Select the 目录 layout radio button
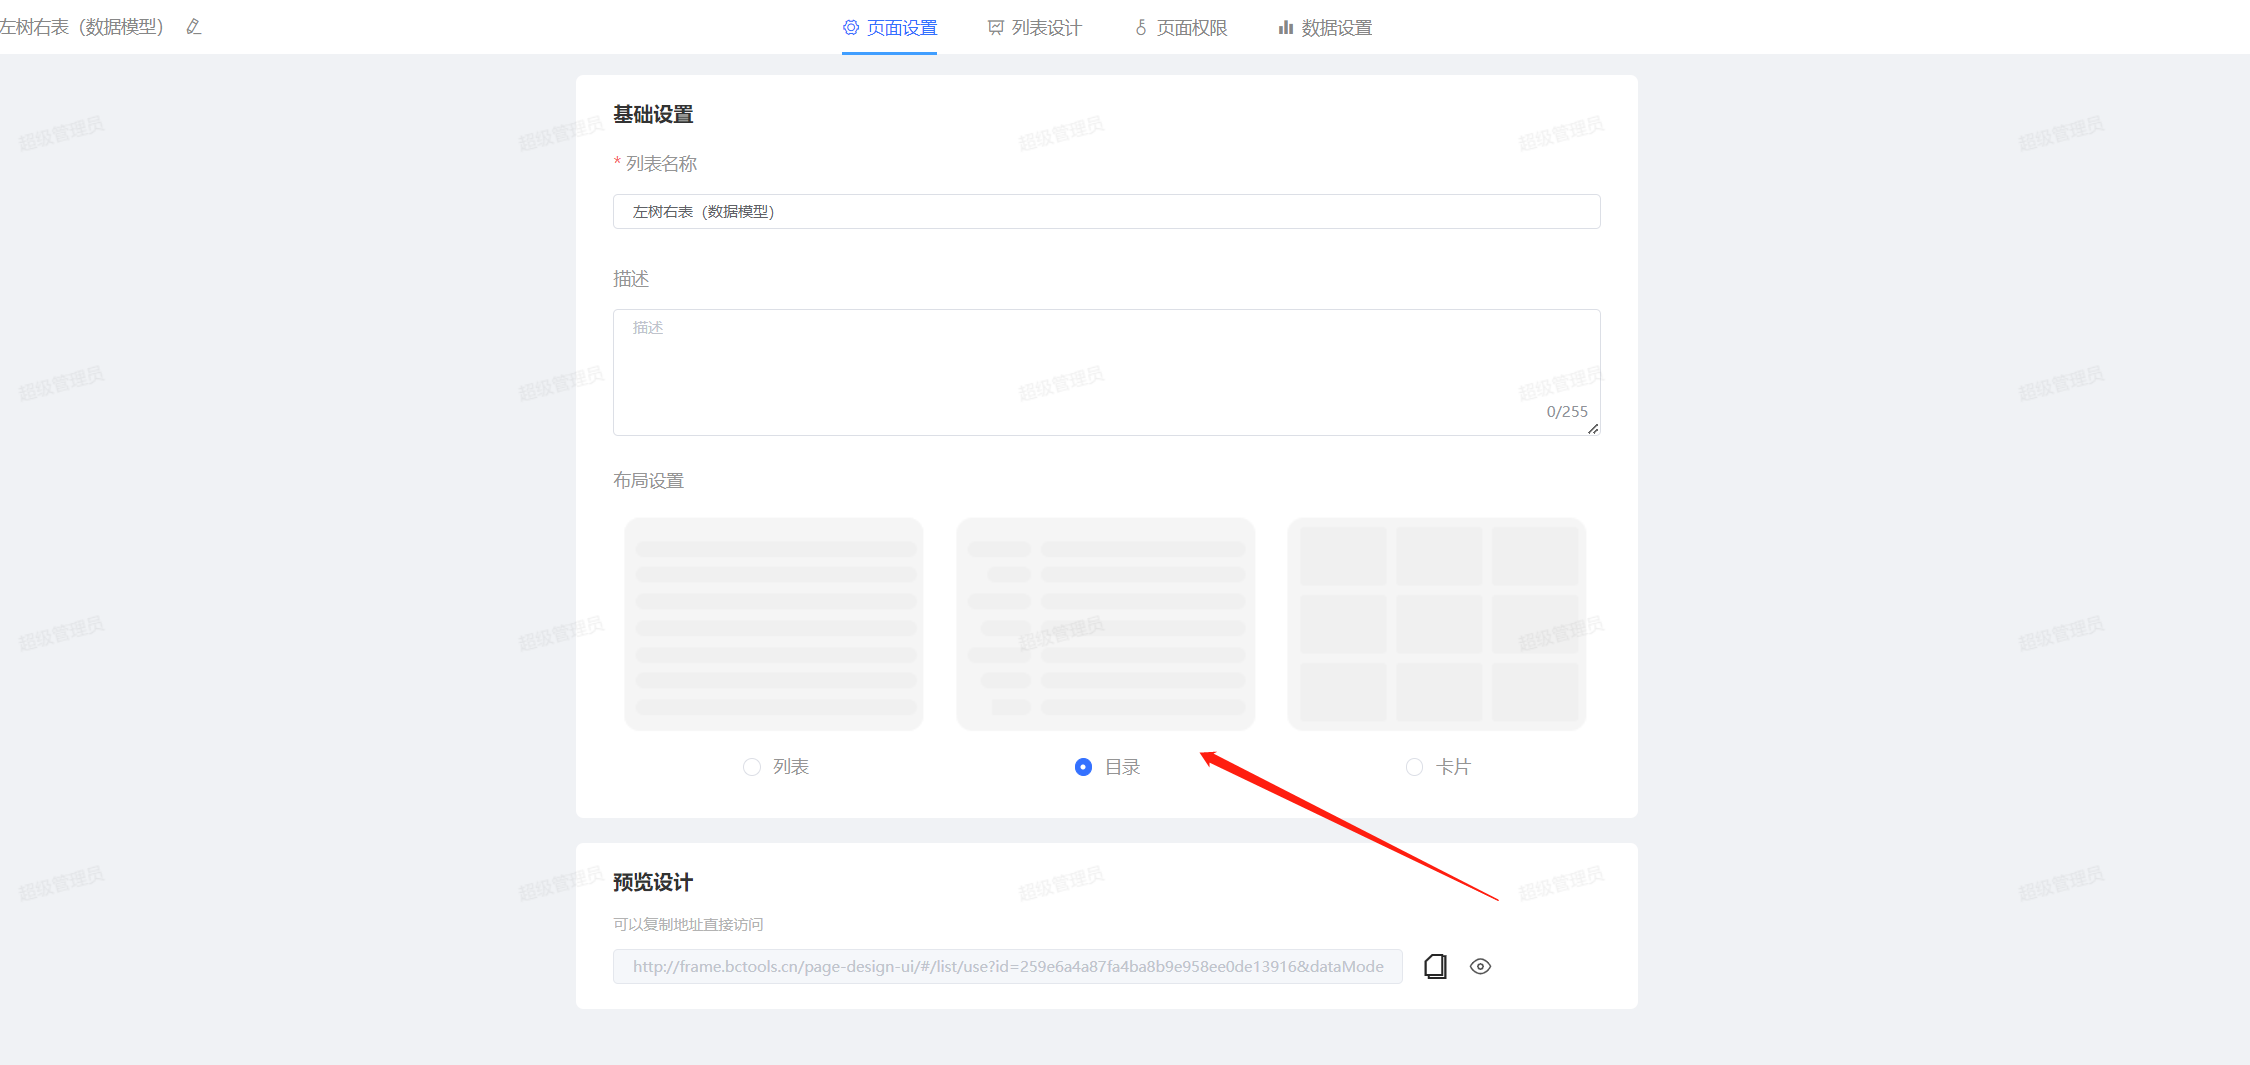Screen dimensions: 2250x1065 coord(1083,767)
